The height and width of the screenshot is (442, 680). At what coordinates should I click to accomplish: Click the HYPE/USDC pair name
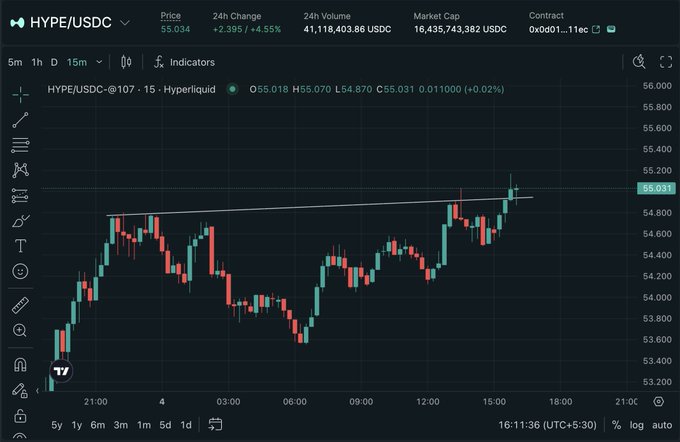[x=71, y=23]
